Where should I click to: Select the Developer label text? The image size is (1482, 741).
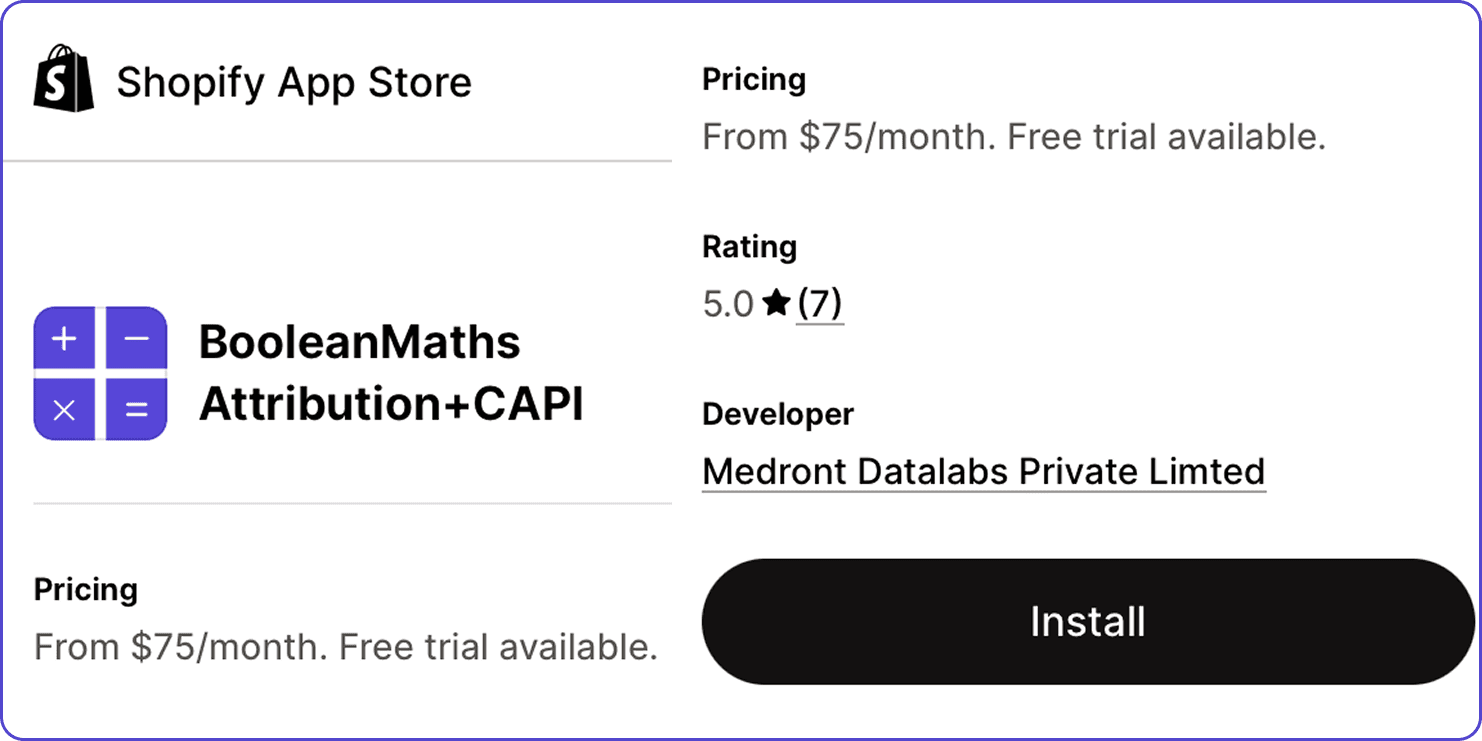tap(778, 413)
